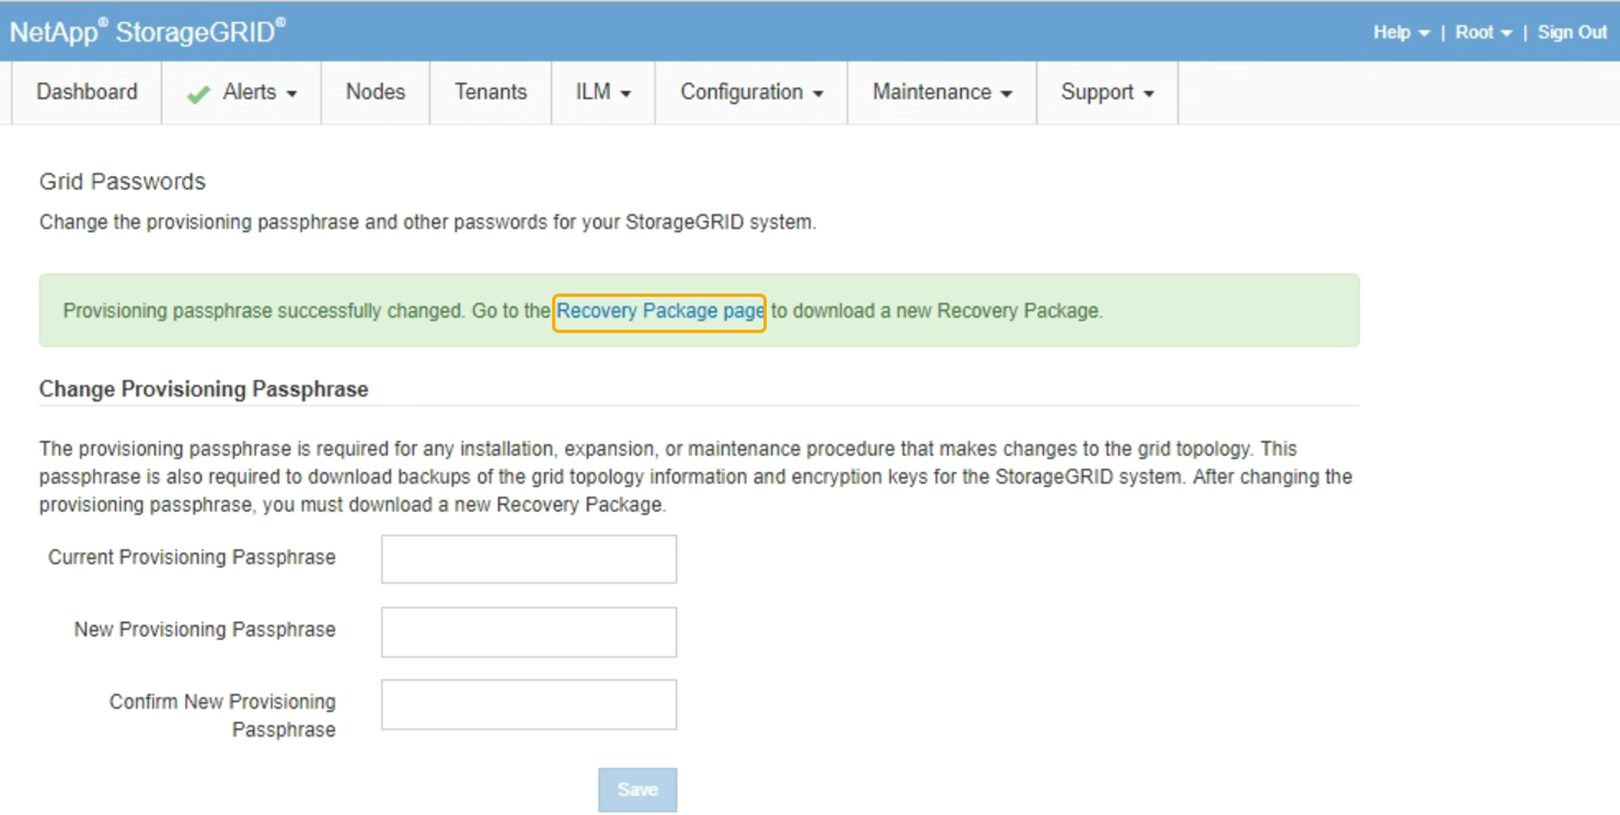Open the Support dropdown menu
Image resolution: width=1620 pixels, height=815 pixels.
(x=1107, y=93)
